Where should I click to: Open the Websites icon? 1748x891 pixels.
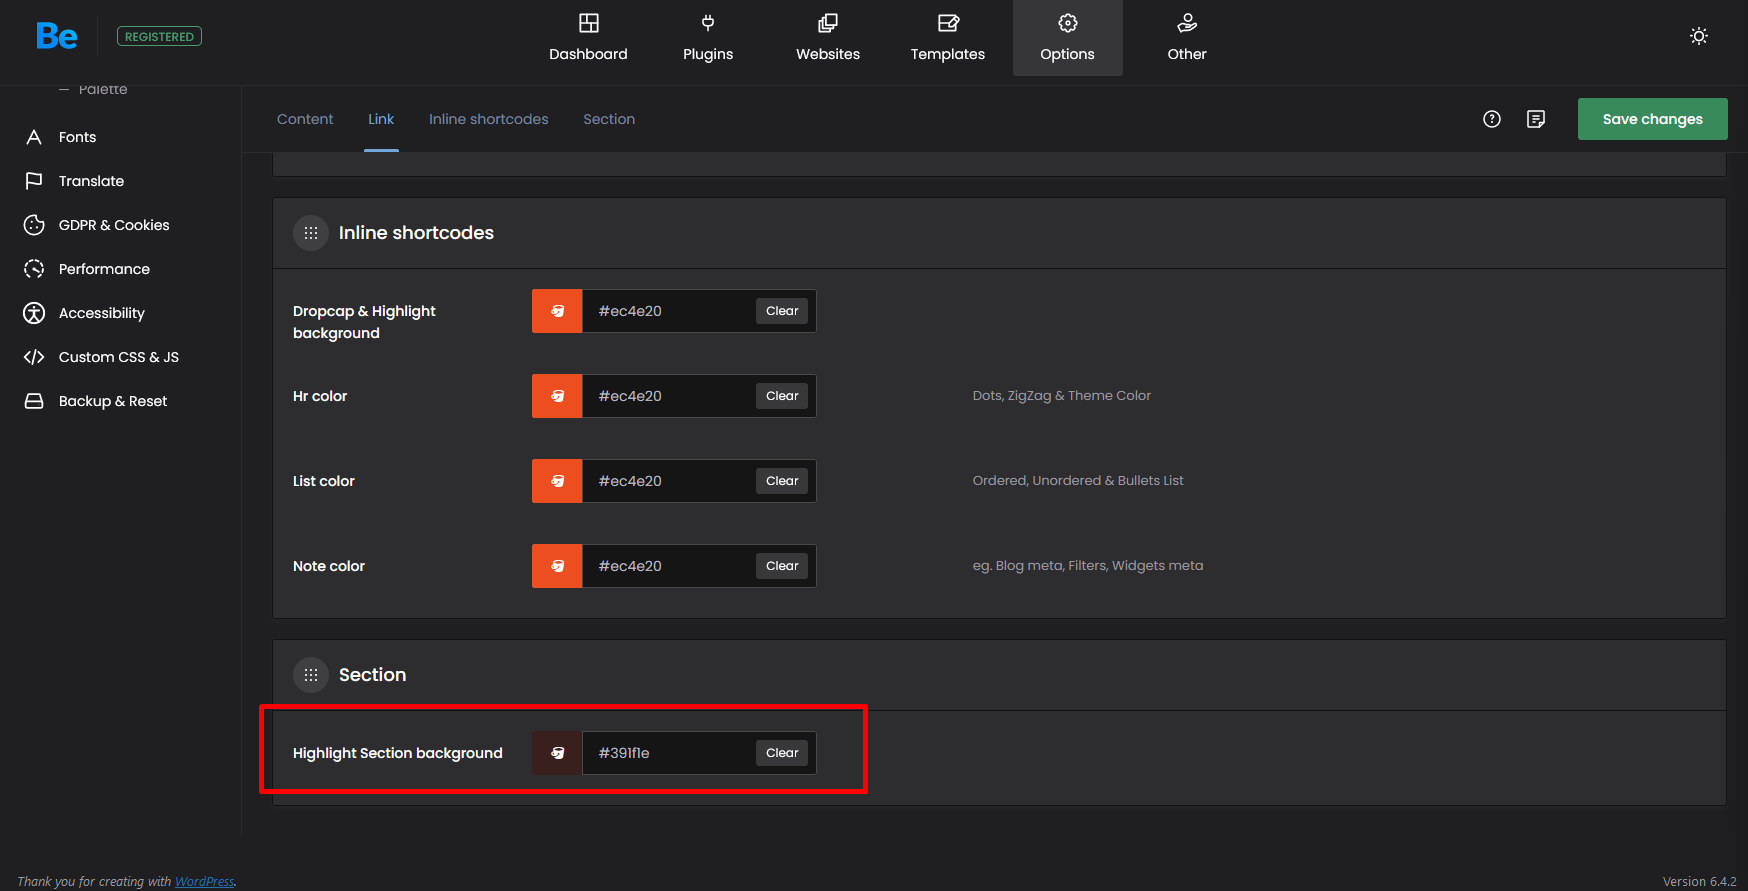(x=828, y=23)
